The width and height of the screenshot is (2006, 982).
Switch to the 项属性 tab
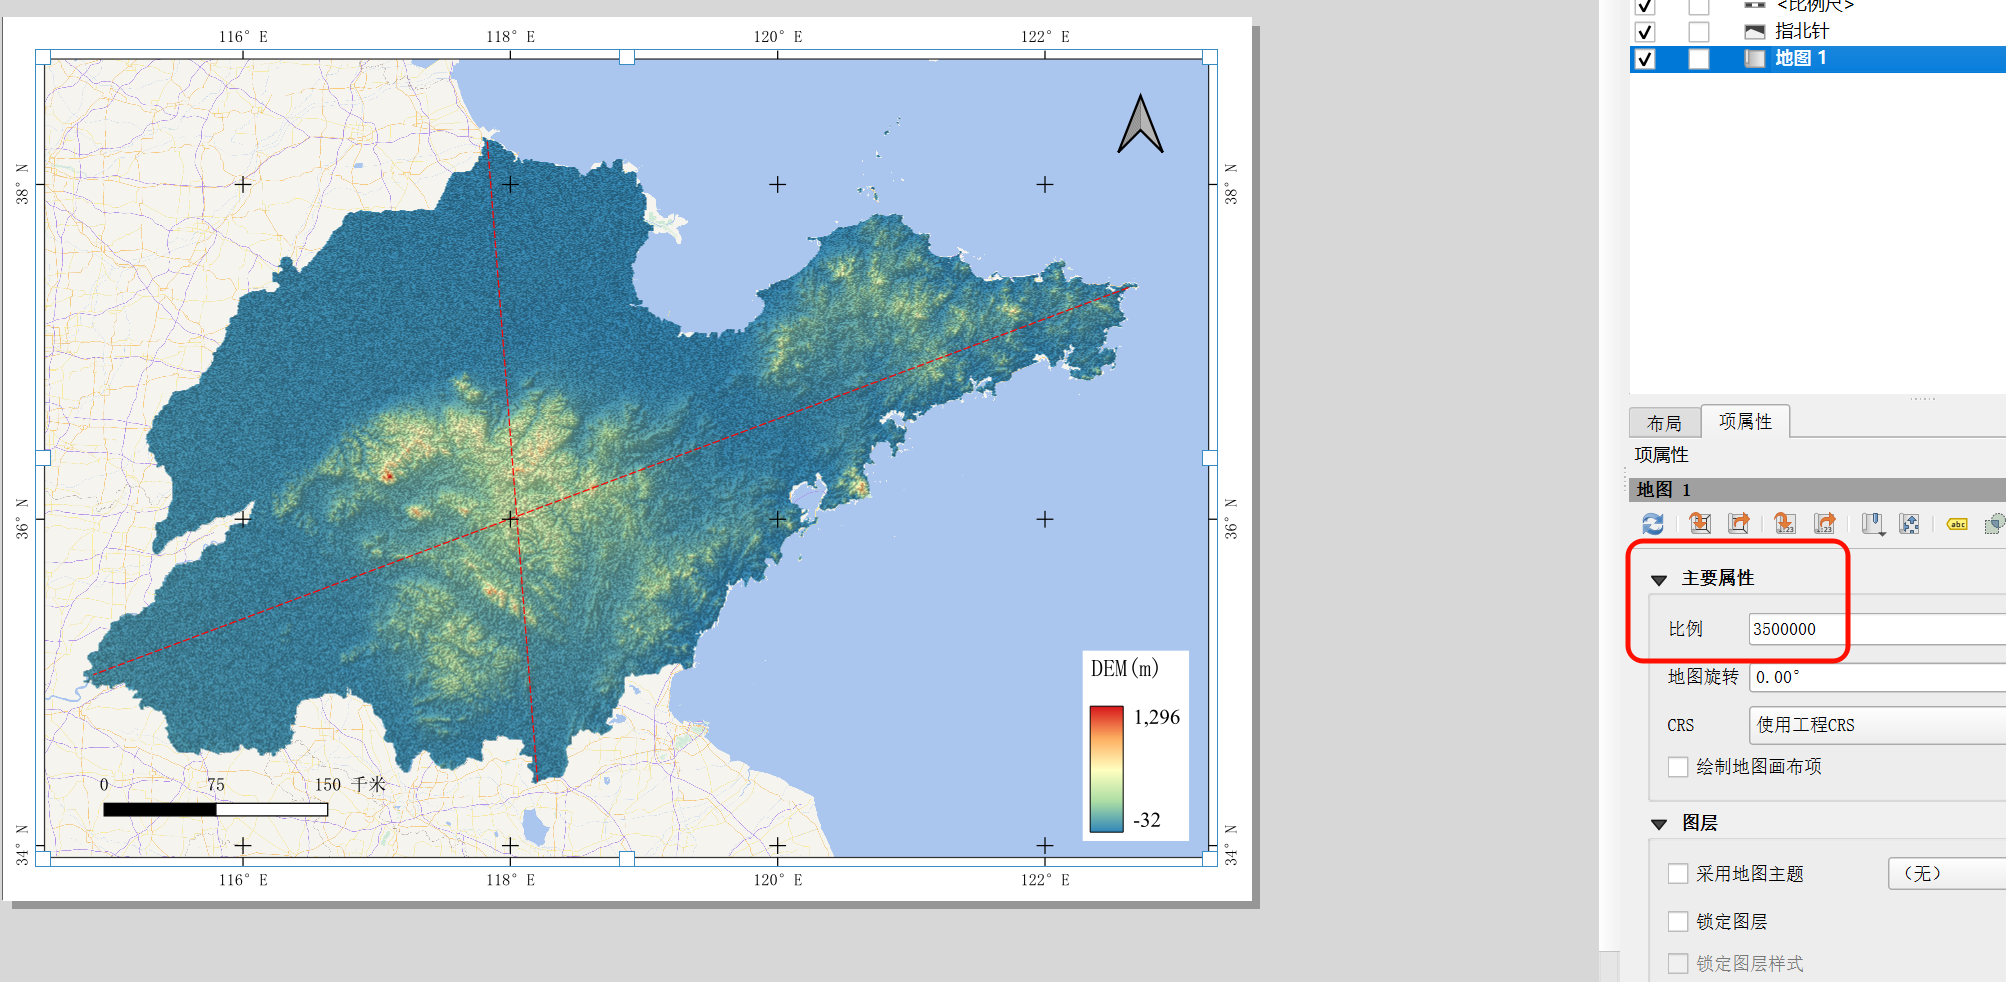1746,421
